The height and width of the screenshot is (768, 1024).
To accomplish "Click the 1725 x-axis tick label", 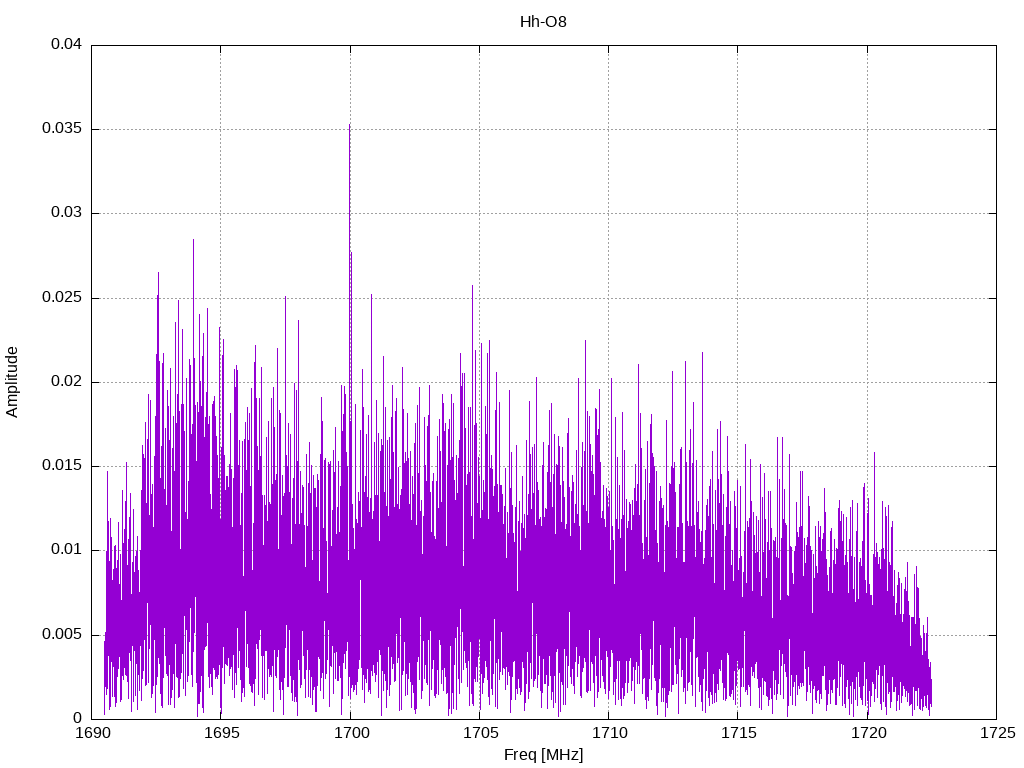I will [996, 733].
